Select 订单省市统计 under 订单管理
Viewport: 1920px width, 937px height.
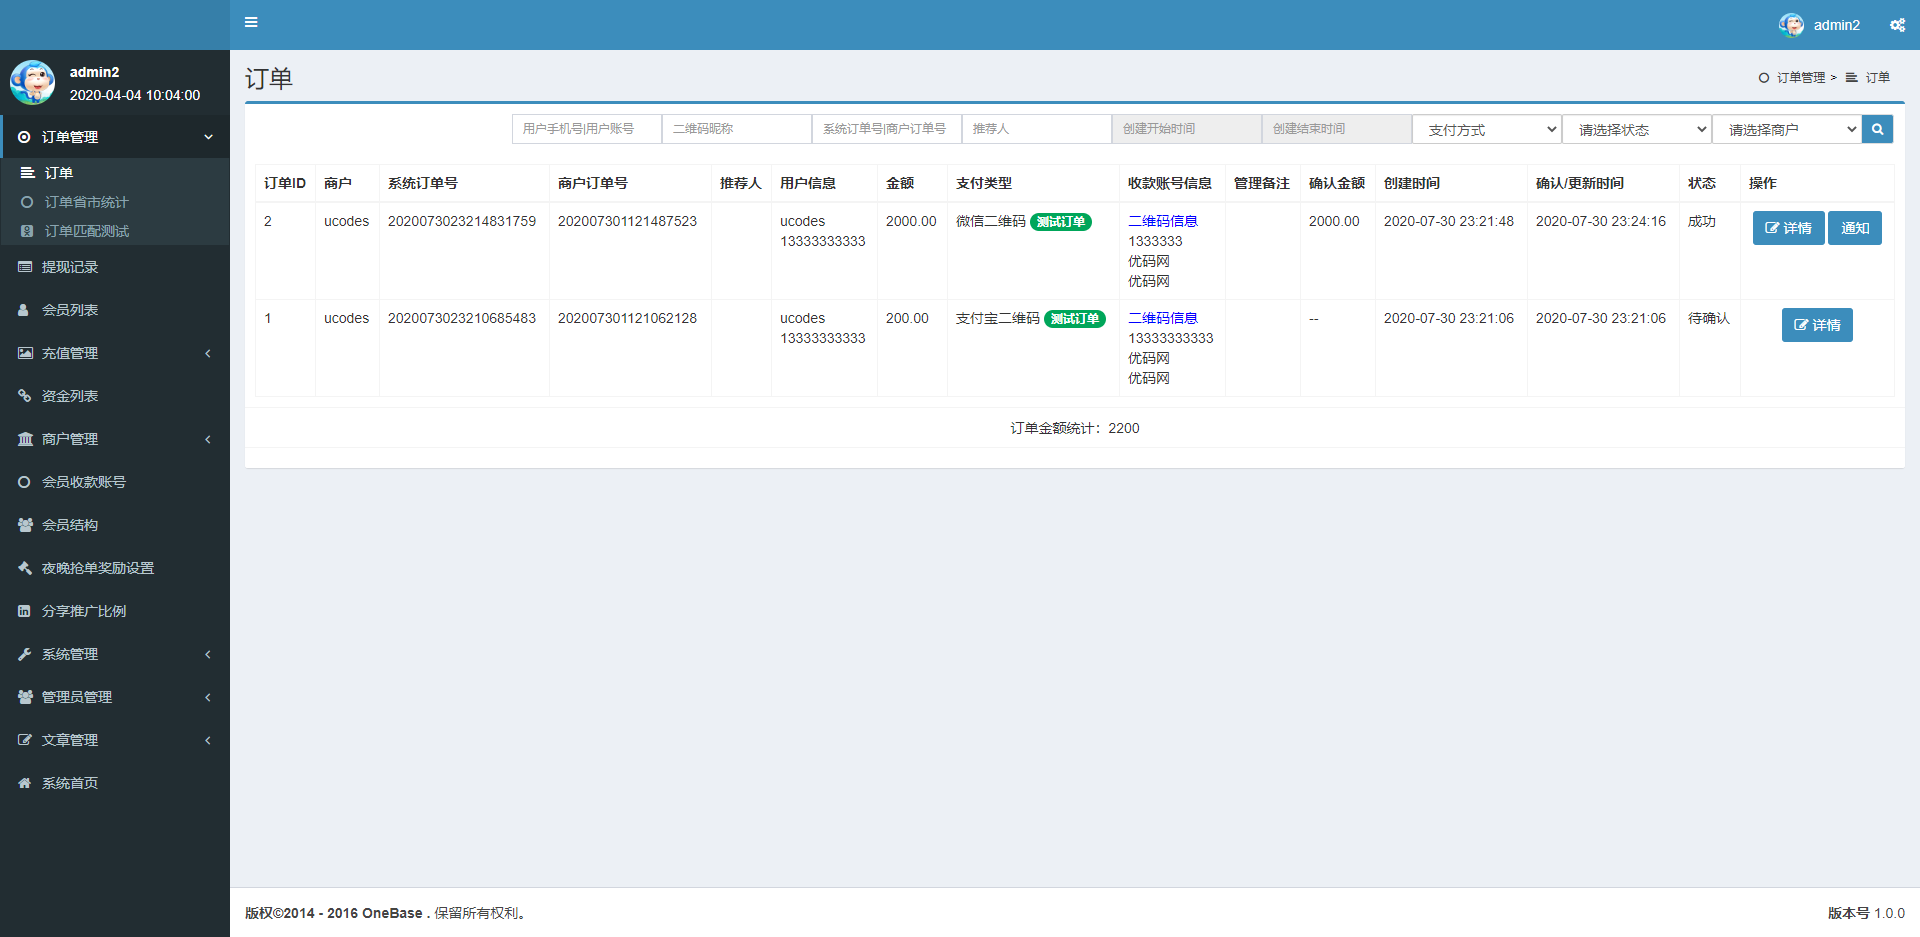click(x=85, y=201)
